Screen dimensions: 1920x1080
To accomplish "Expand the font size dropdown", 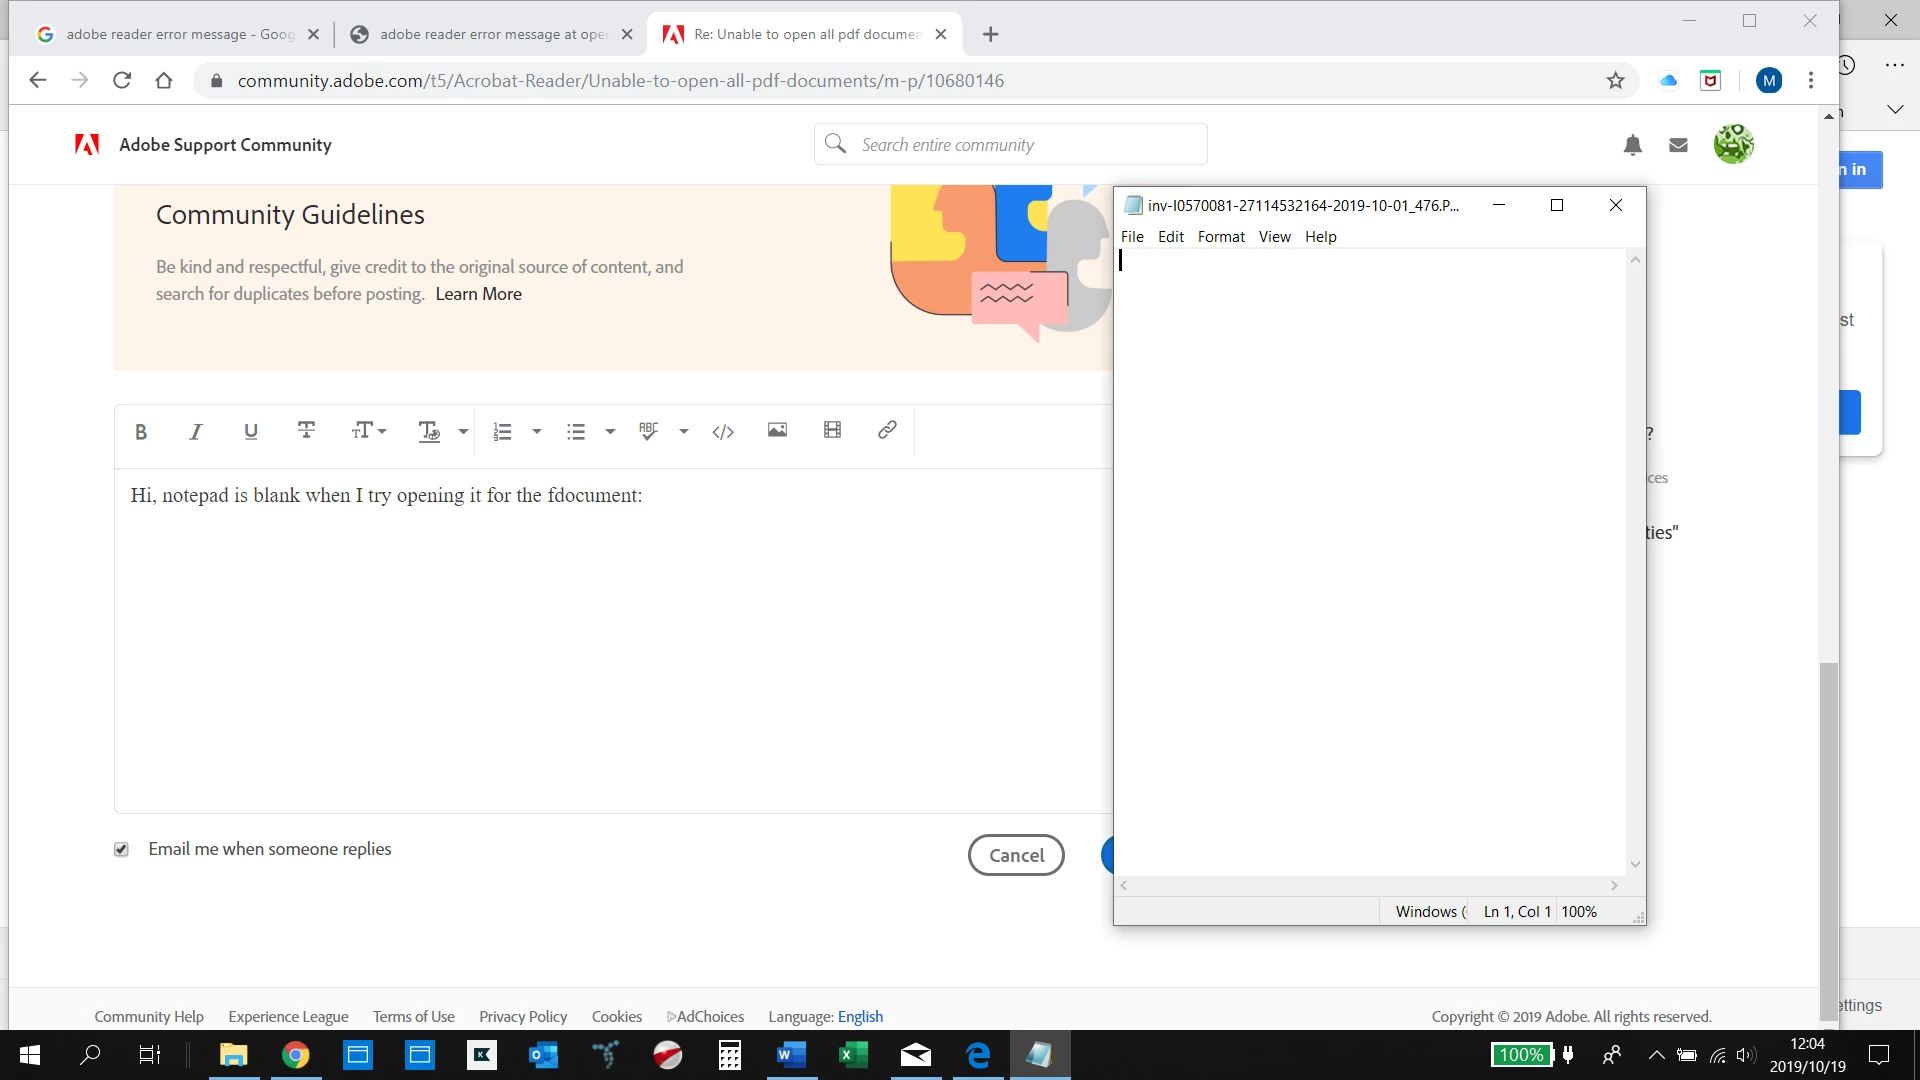I will pyautogui.click(x=368, y=431).
